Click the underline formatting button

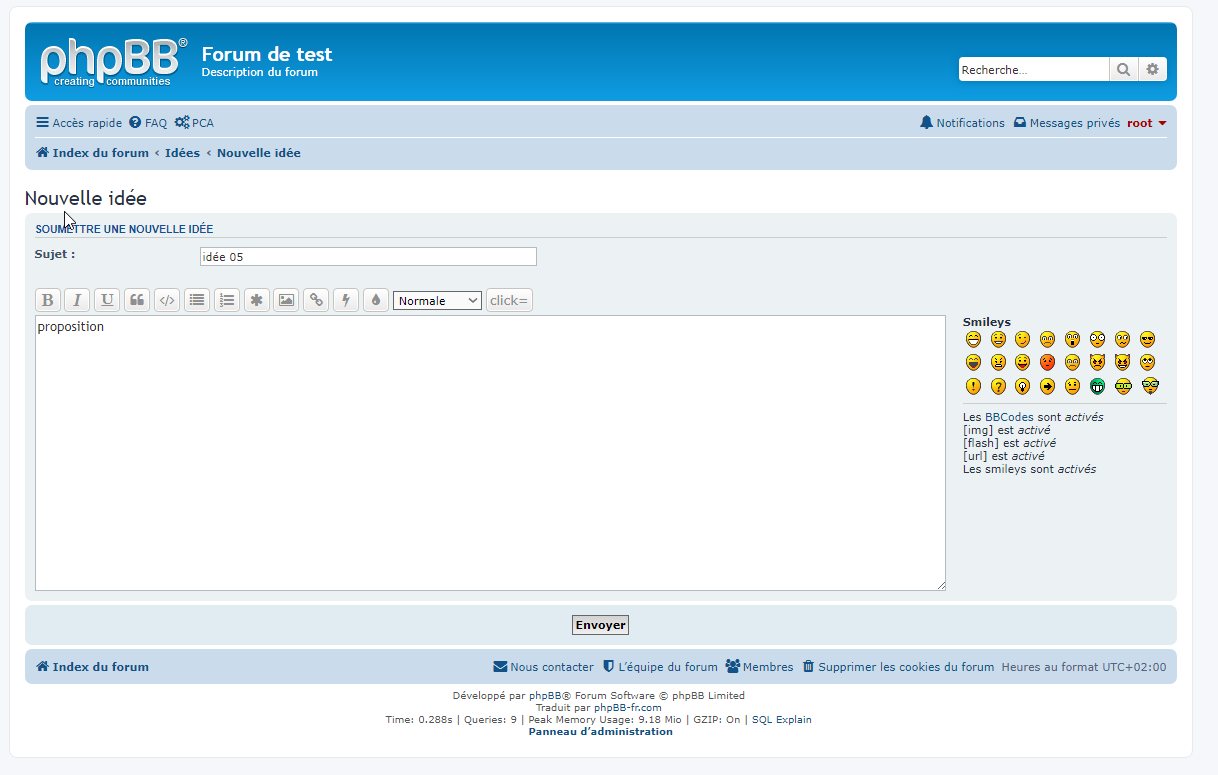click(x=107, y=300)
